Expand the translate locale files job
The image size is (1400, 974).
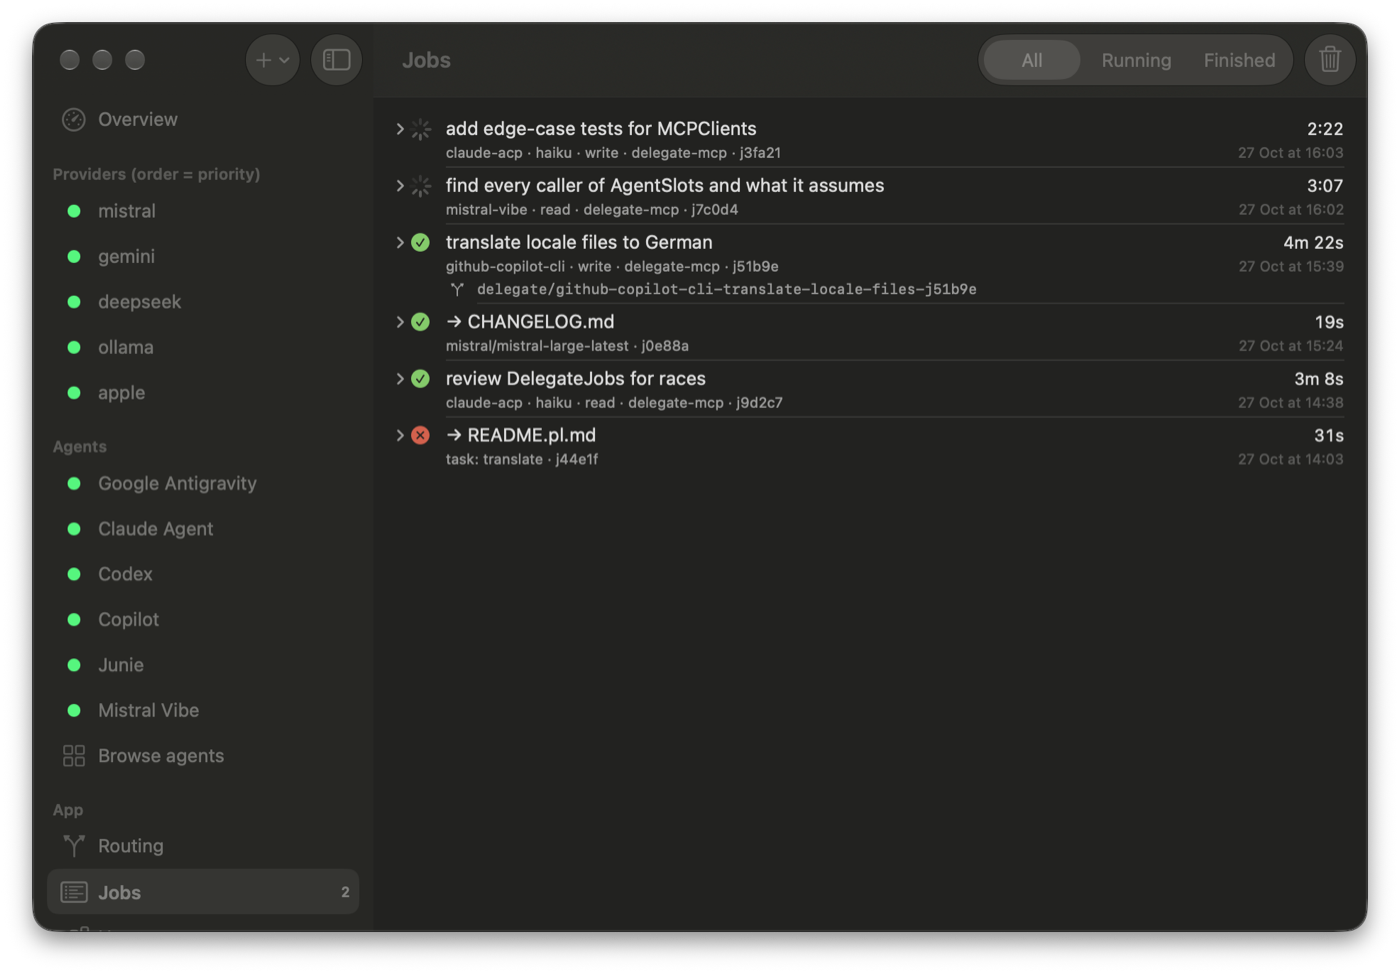click(400, 242)
